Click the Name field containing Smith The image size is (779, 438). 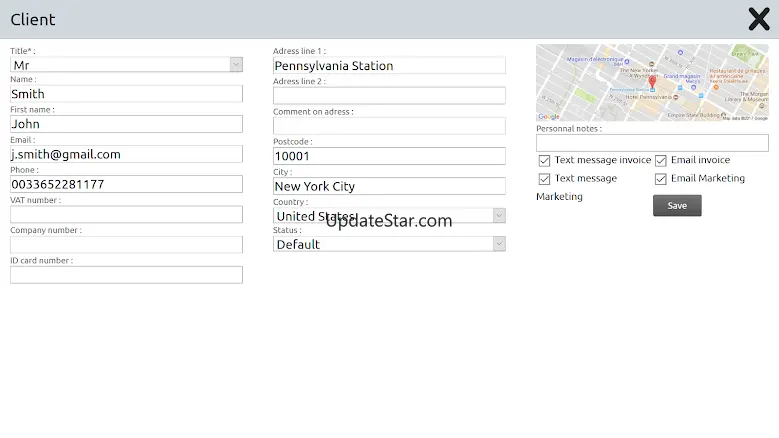pos(126,94)
